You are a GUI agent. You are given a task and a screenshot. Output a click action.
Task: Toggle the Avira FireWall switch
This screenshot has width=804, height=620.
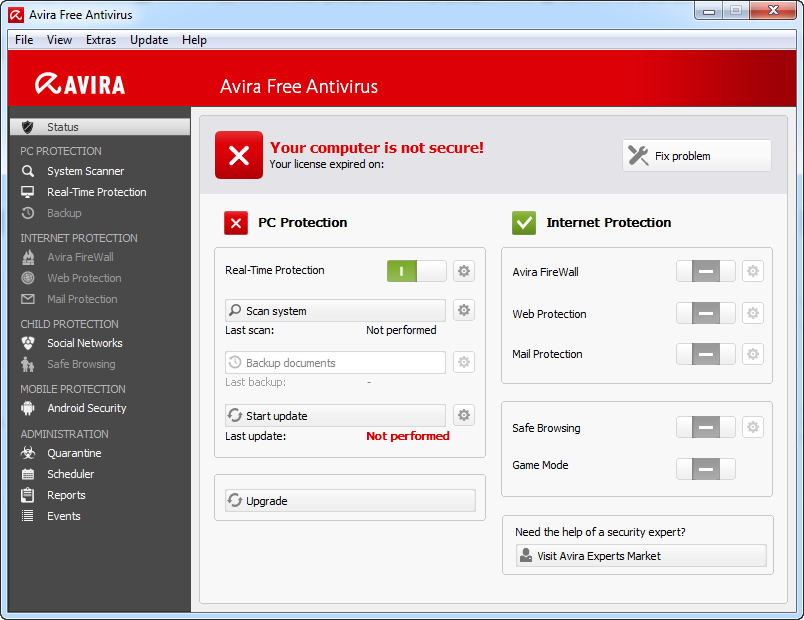click(x=706, y=271)
